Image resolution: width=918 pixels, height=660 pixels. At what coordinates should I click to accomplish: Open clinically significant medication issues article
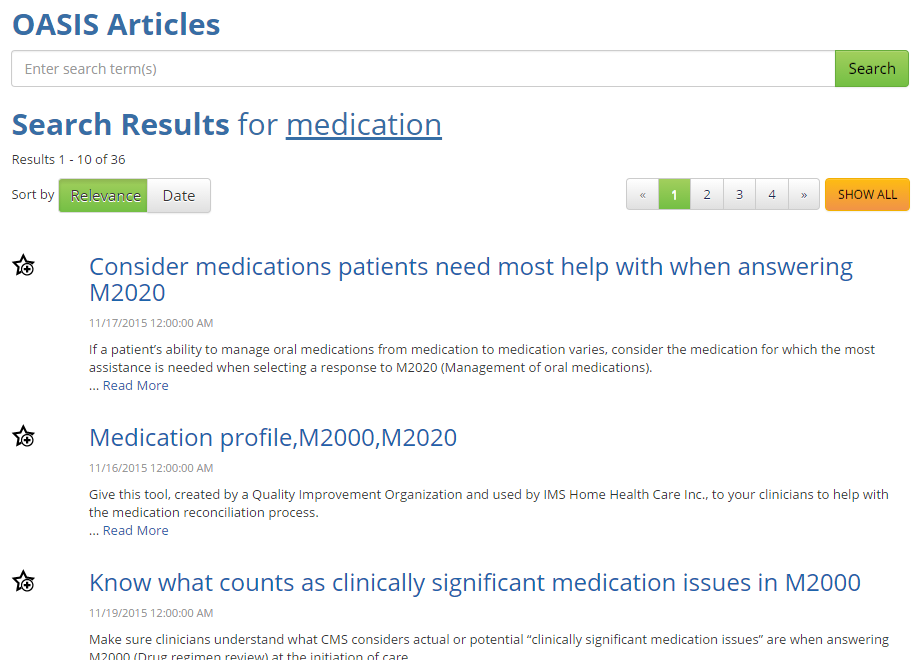474,583
